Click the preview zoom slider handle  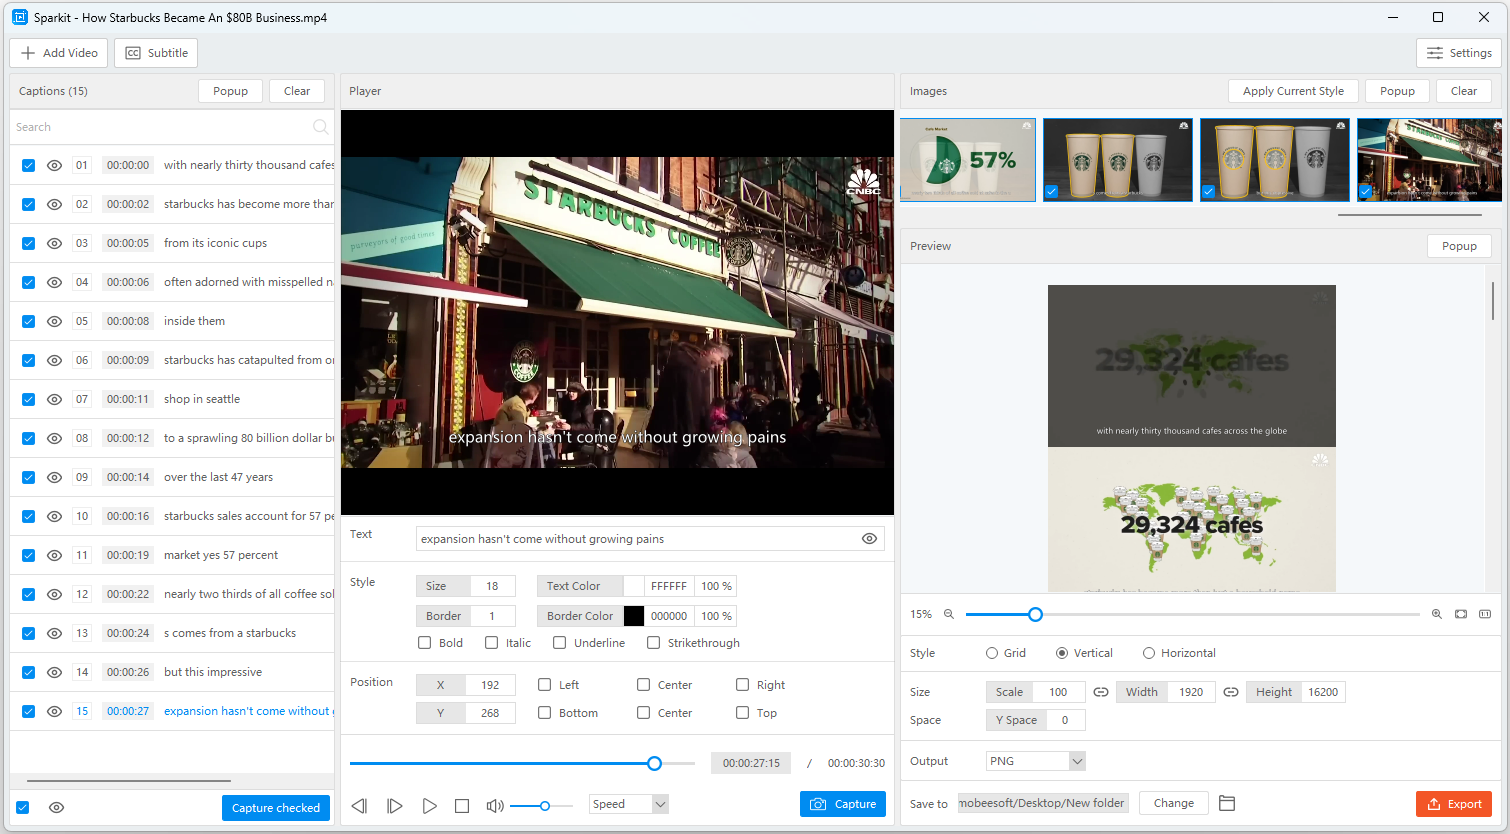[x=1036, y=614]
